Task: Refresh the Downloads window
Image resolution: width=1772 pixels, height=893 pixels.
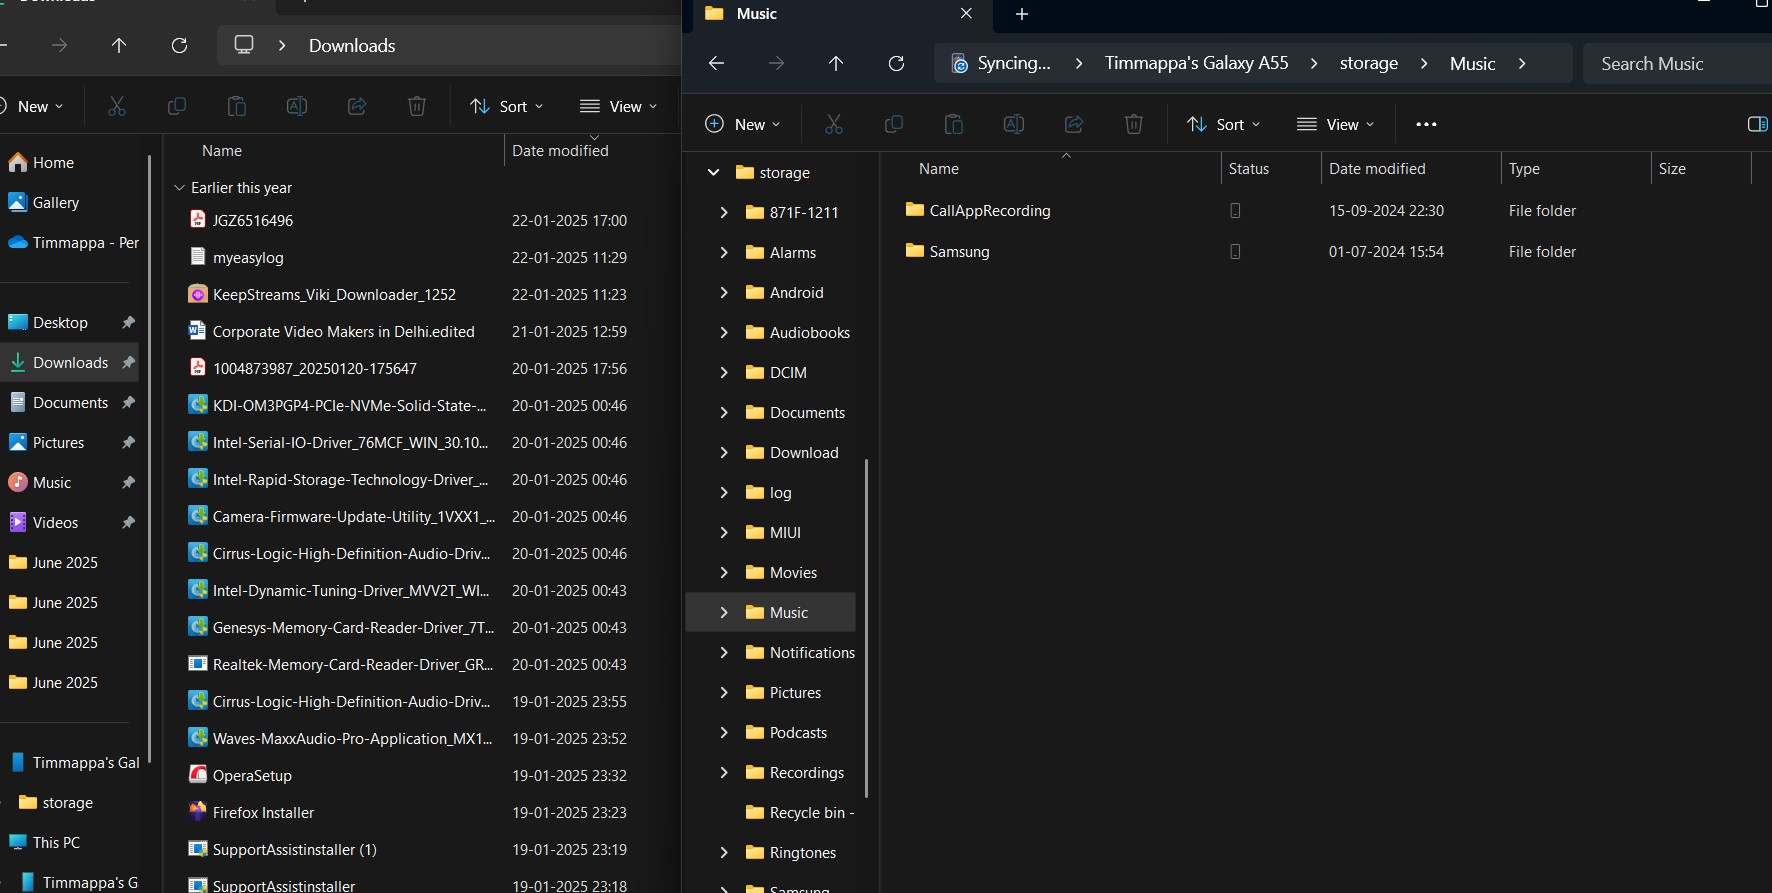Action: (179, 45)
